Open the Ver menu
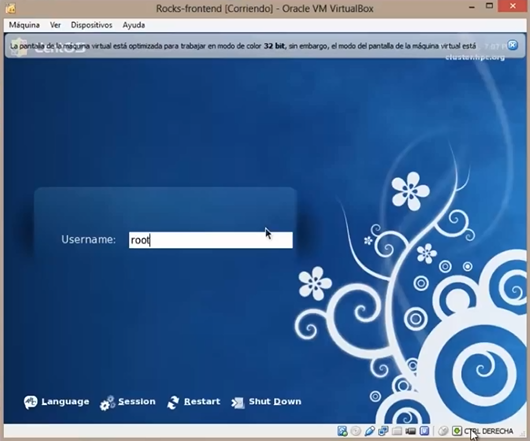This screenshot has width=530, height=441. (x=55, y=25)
